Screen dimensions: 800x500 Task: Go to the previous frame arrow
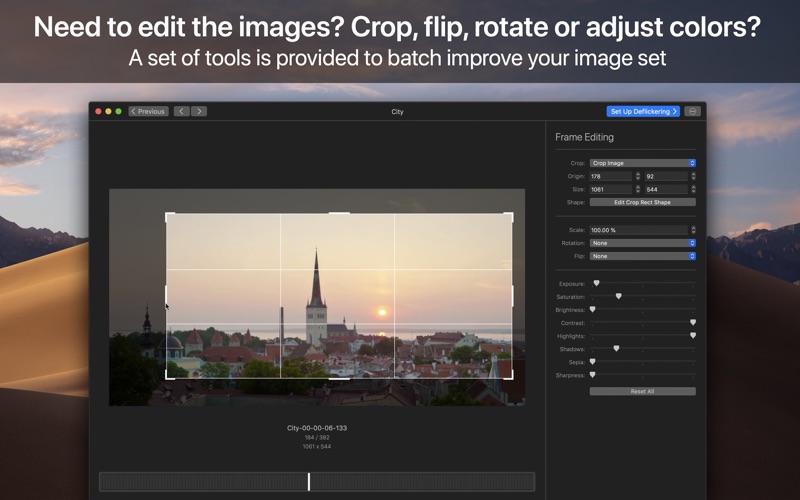(x=182, y=111)
